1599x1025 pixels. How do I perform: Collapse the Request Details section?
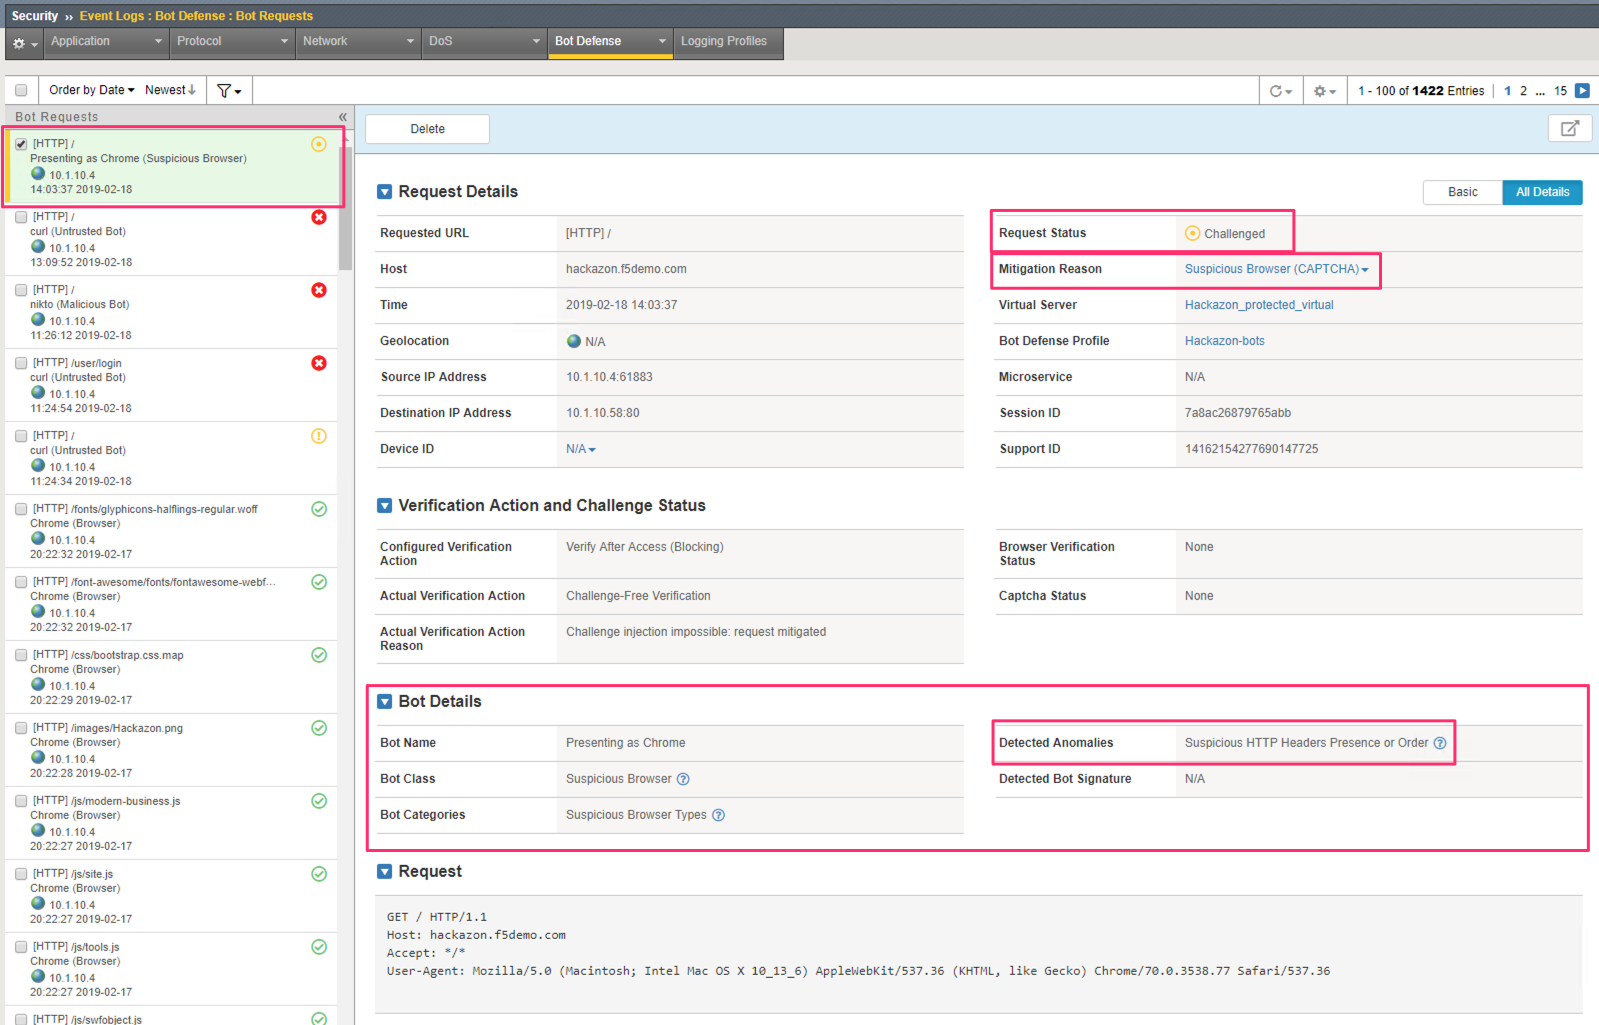click(385, 192)
